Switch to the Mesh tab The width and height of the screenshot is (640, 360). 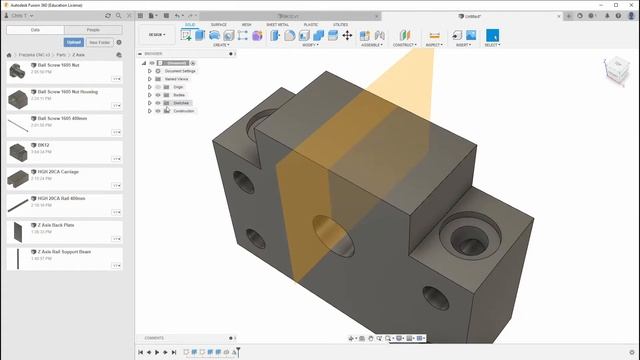click(246, 24)
